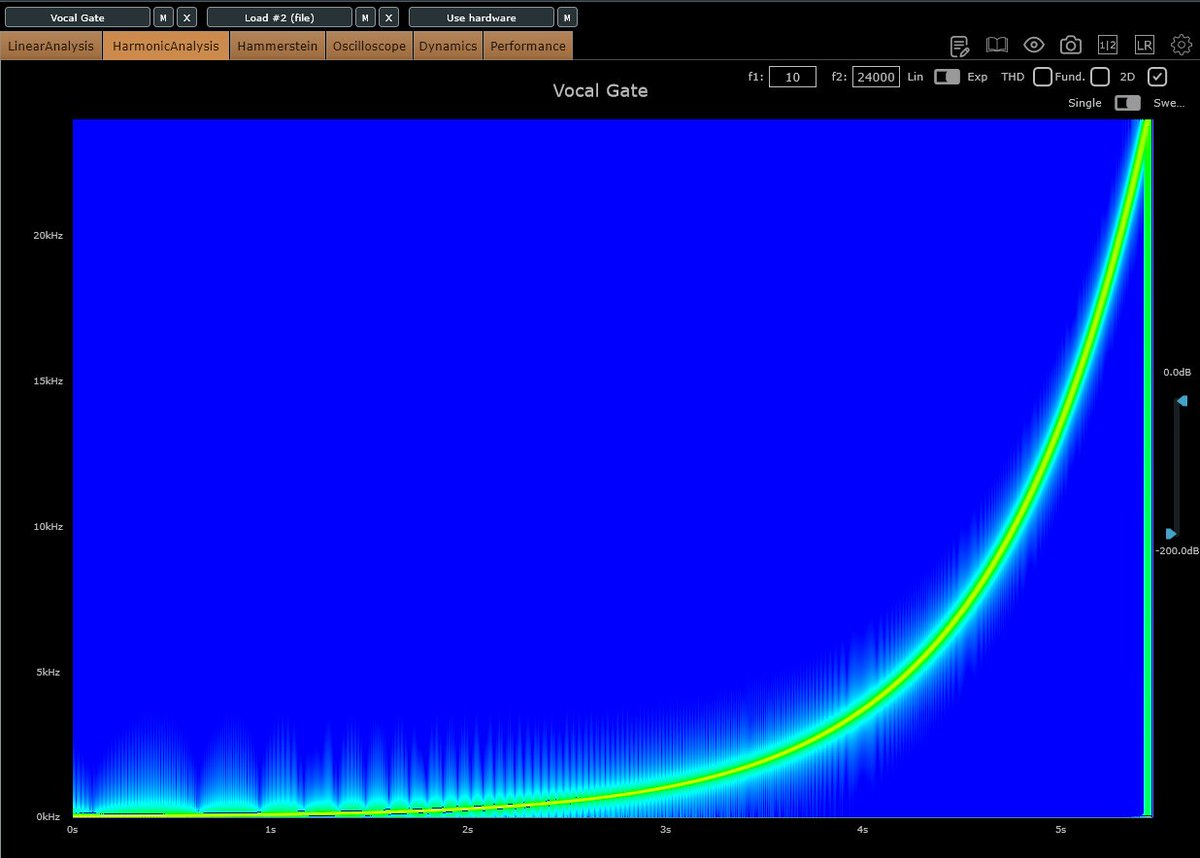Click the Use hardware button
This screenshot has height=858, width=1200.
tap(481, 18)
